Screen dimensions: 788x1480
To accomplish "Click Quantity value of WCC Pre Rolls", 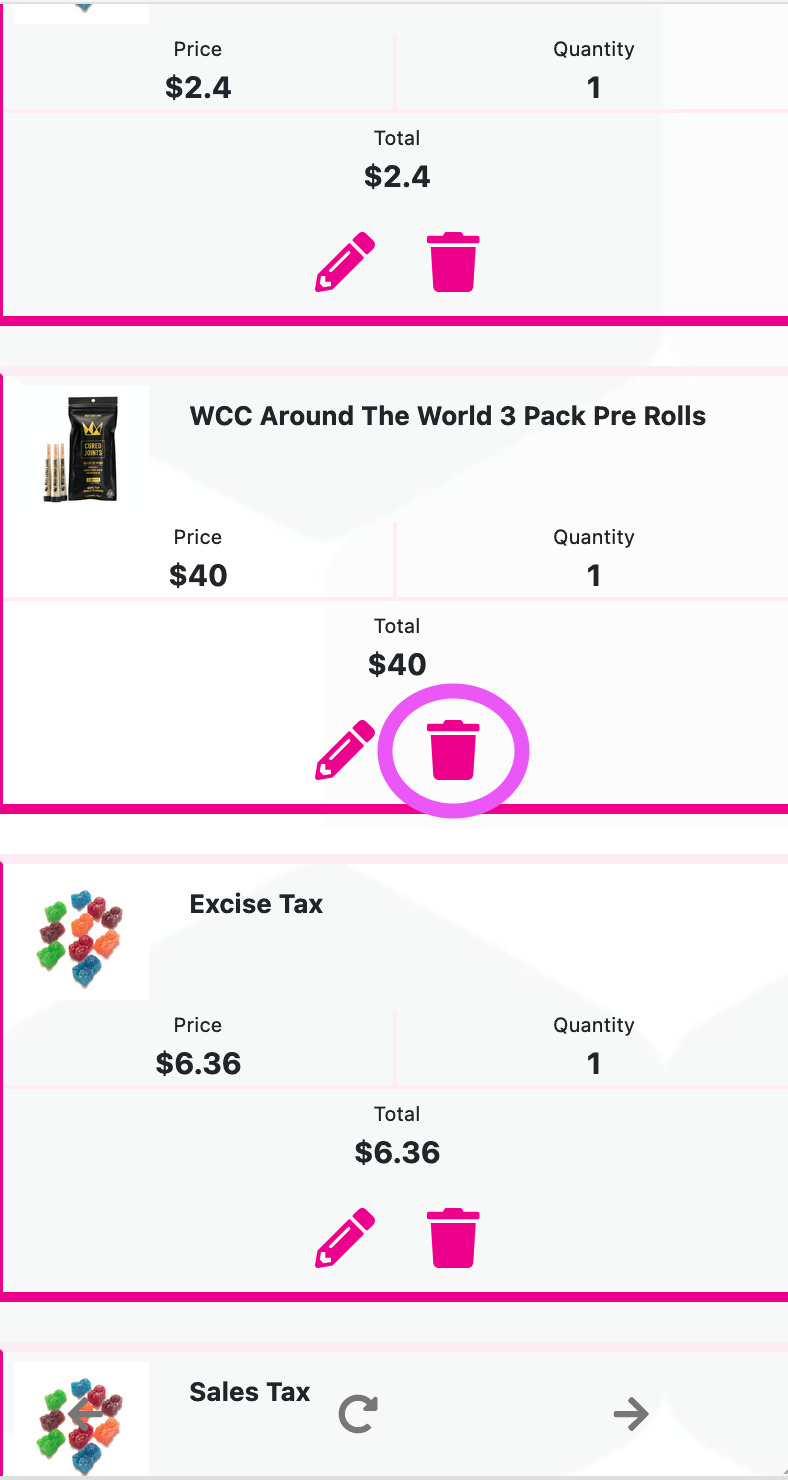I will click(594, 575).
